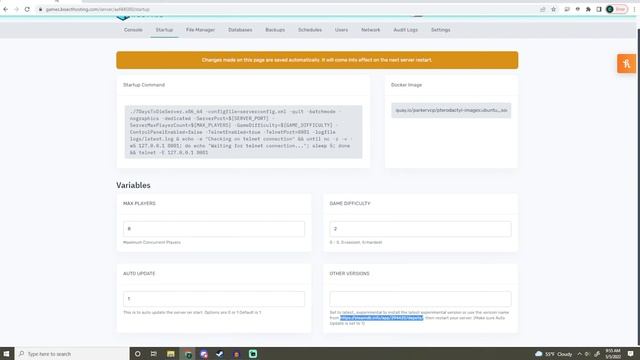Click the Docker Image value field
Screen dimensions: 640x360
451,110
